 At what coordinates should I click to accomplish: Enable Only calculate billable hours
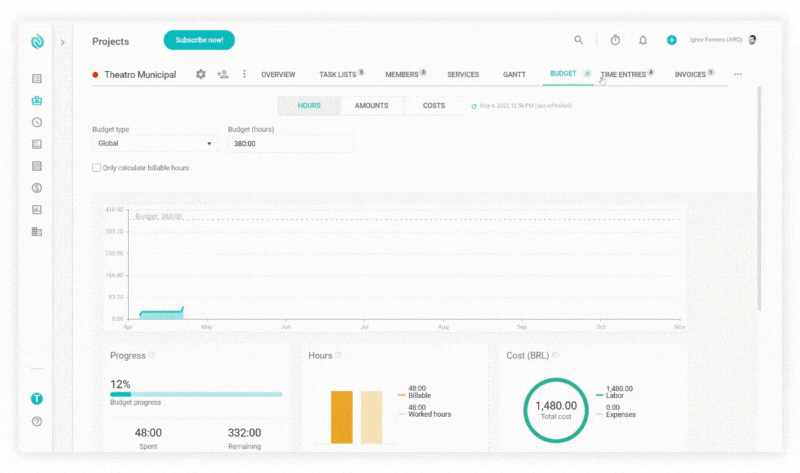(x=96, y=168)
